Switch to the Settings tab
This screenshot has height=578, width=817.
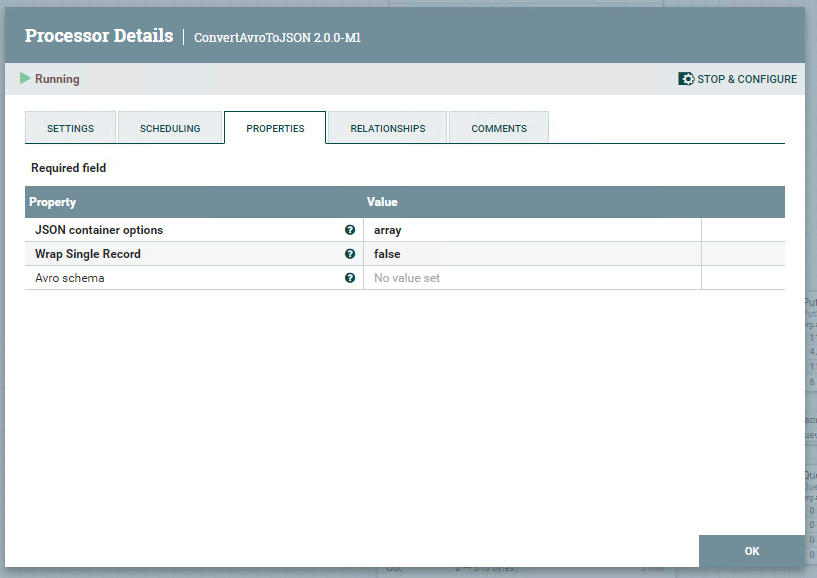[x=70, y=127]
